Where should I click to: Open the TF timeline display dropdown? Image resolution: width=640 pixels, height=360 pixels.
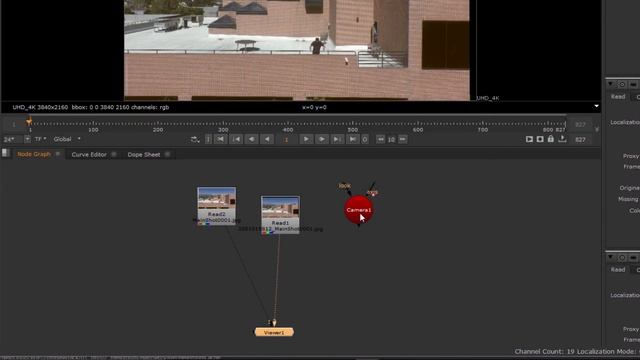coord(40,139)
